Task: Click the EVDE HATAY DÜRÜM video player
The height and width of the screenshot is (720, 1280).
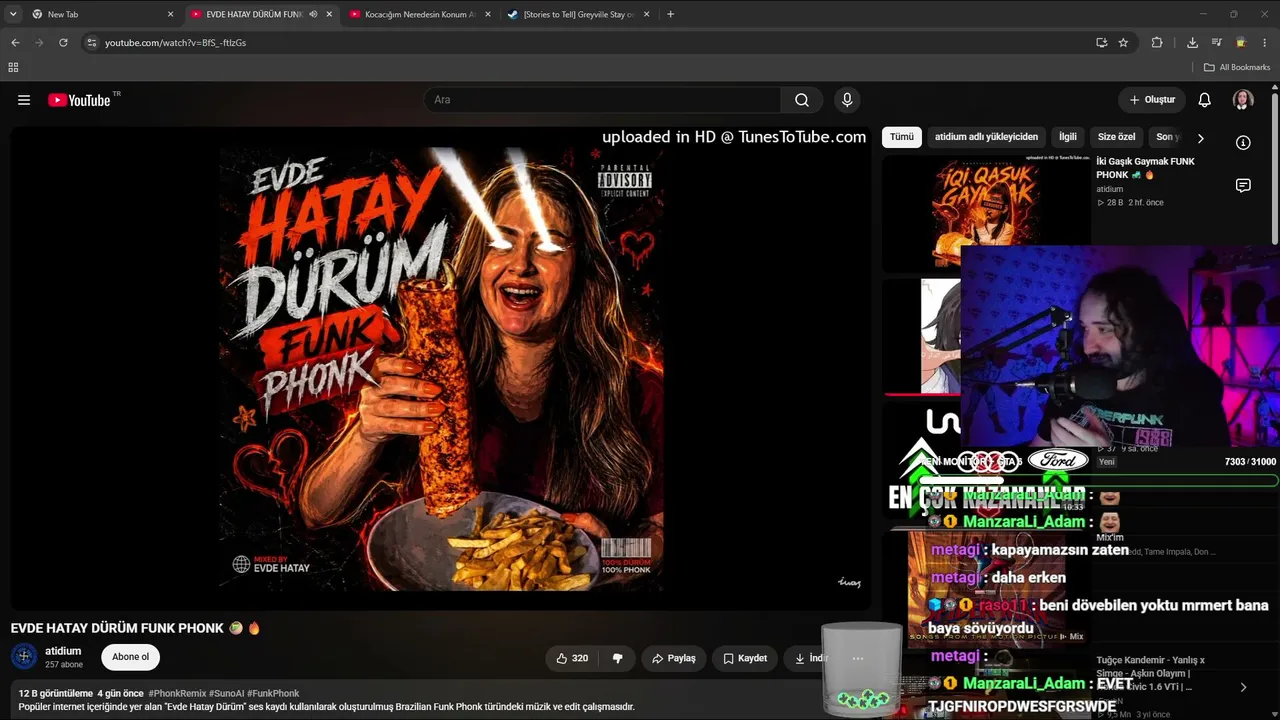Action: [x=440, y=367]
